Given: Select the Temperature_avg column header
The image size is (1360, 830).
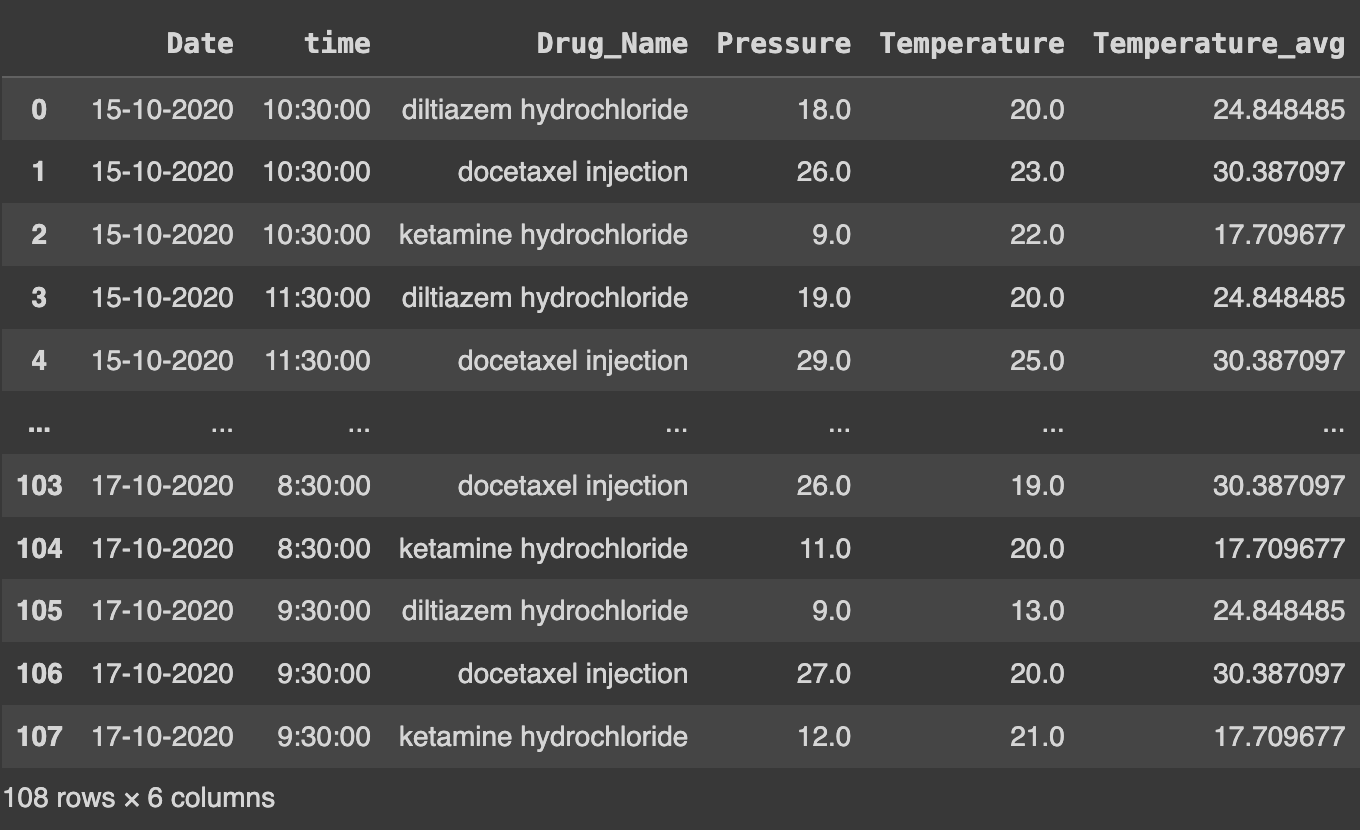Looking at the screenshot, I should (1218, 43).
